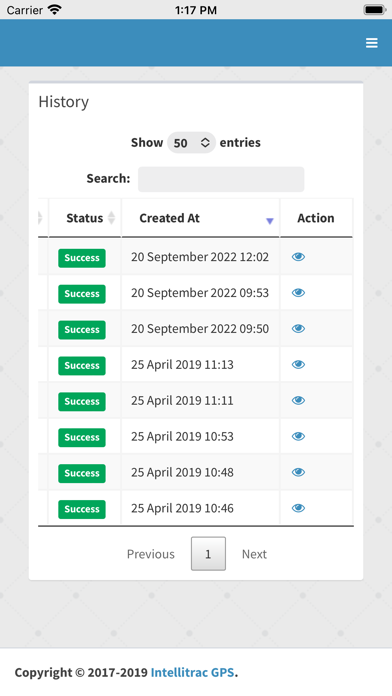View entry from 25 April 2019 10:53
Image resolution: width=392 pixels, height=696 pixels.
tap(298, 436)
